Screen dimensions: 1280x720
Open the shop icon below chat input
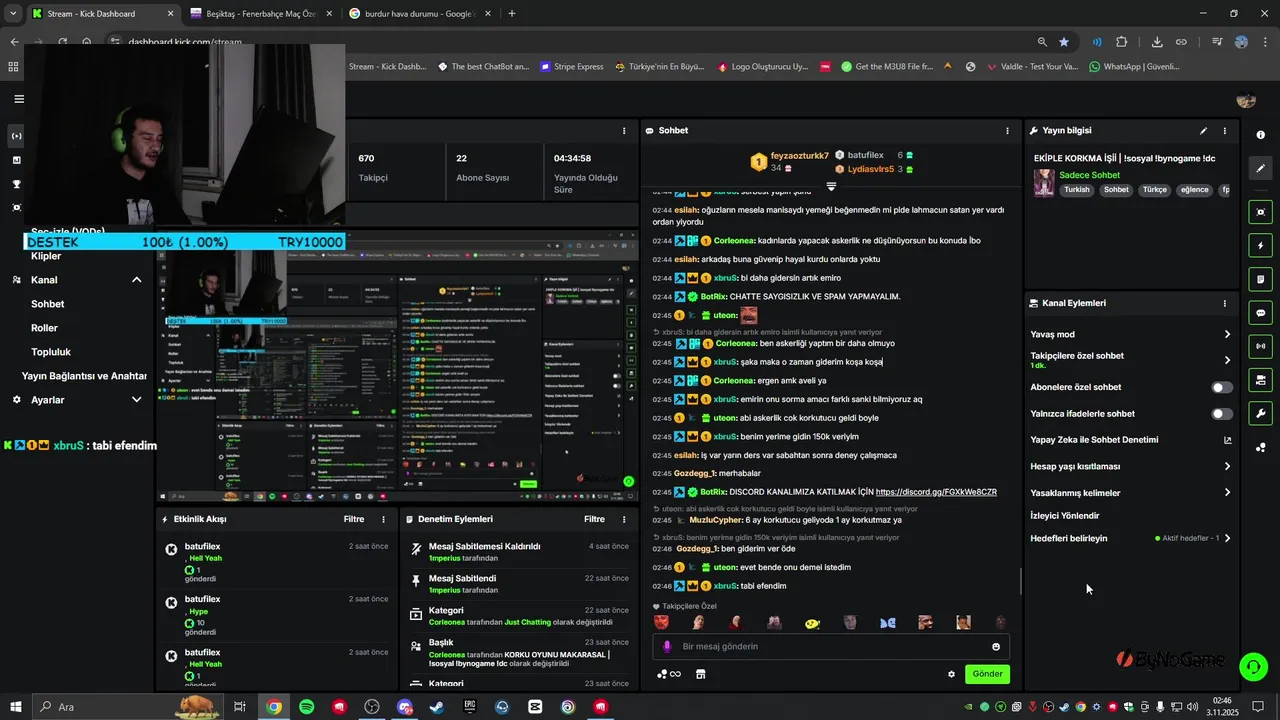tap(700, 674)
